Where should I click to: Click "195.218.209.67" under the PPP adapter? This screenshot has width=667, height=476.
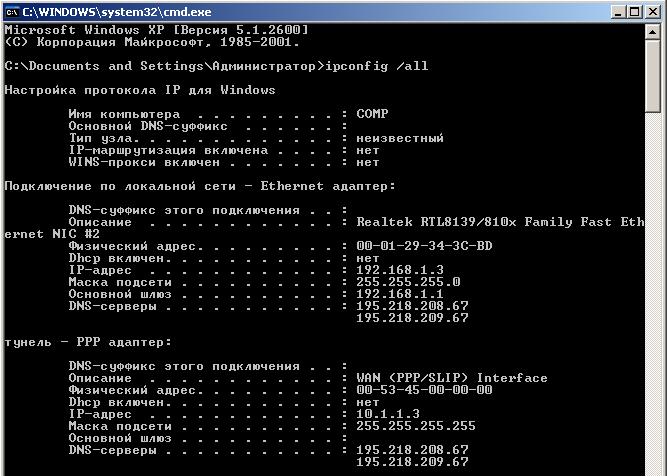412,461
